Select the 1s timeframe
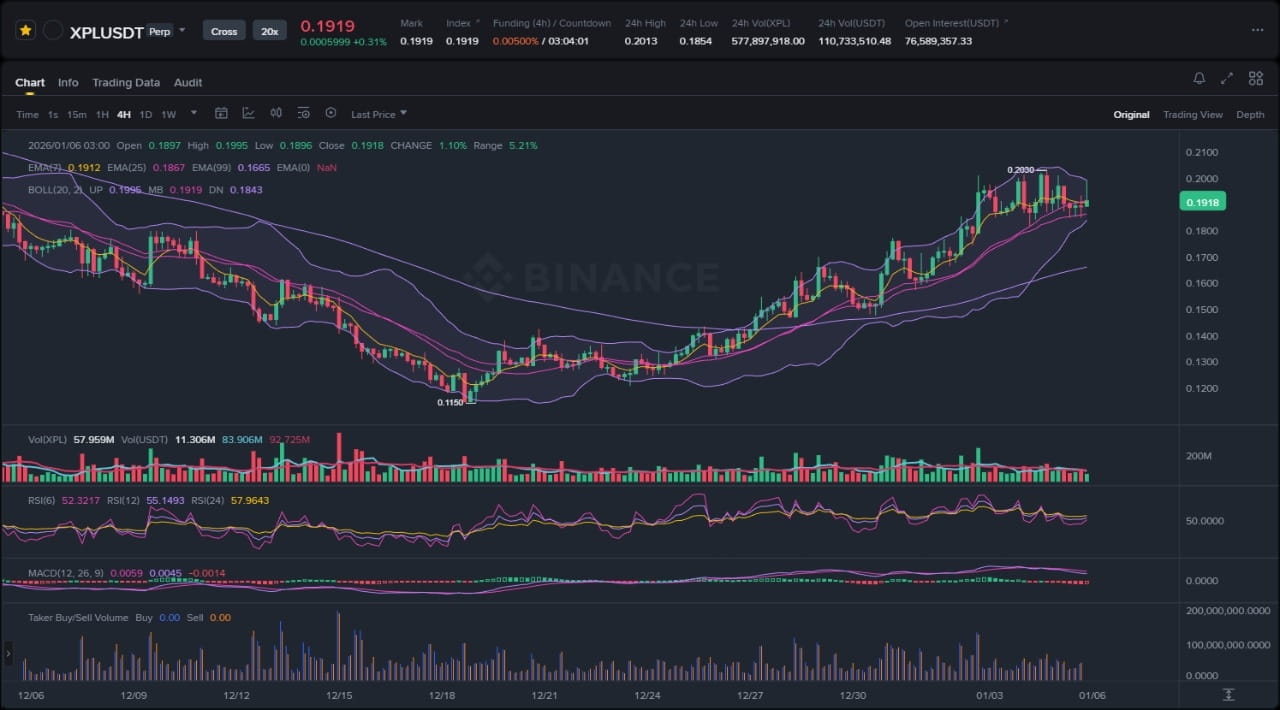 pyautogui.click(x=53, y=114)
